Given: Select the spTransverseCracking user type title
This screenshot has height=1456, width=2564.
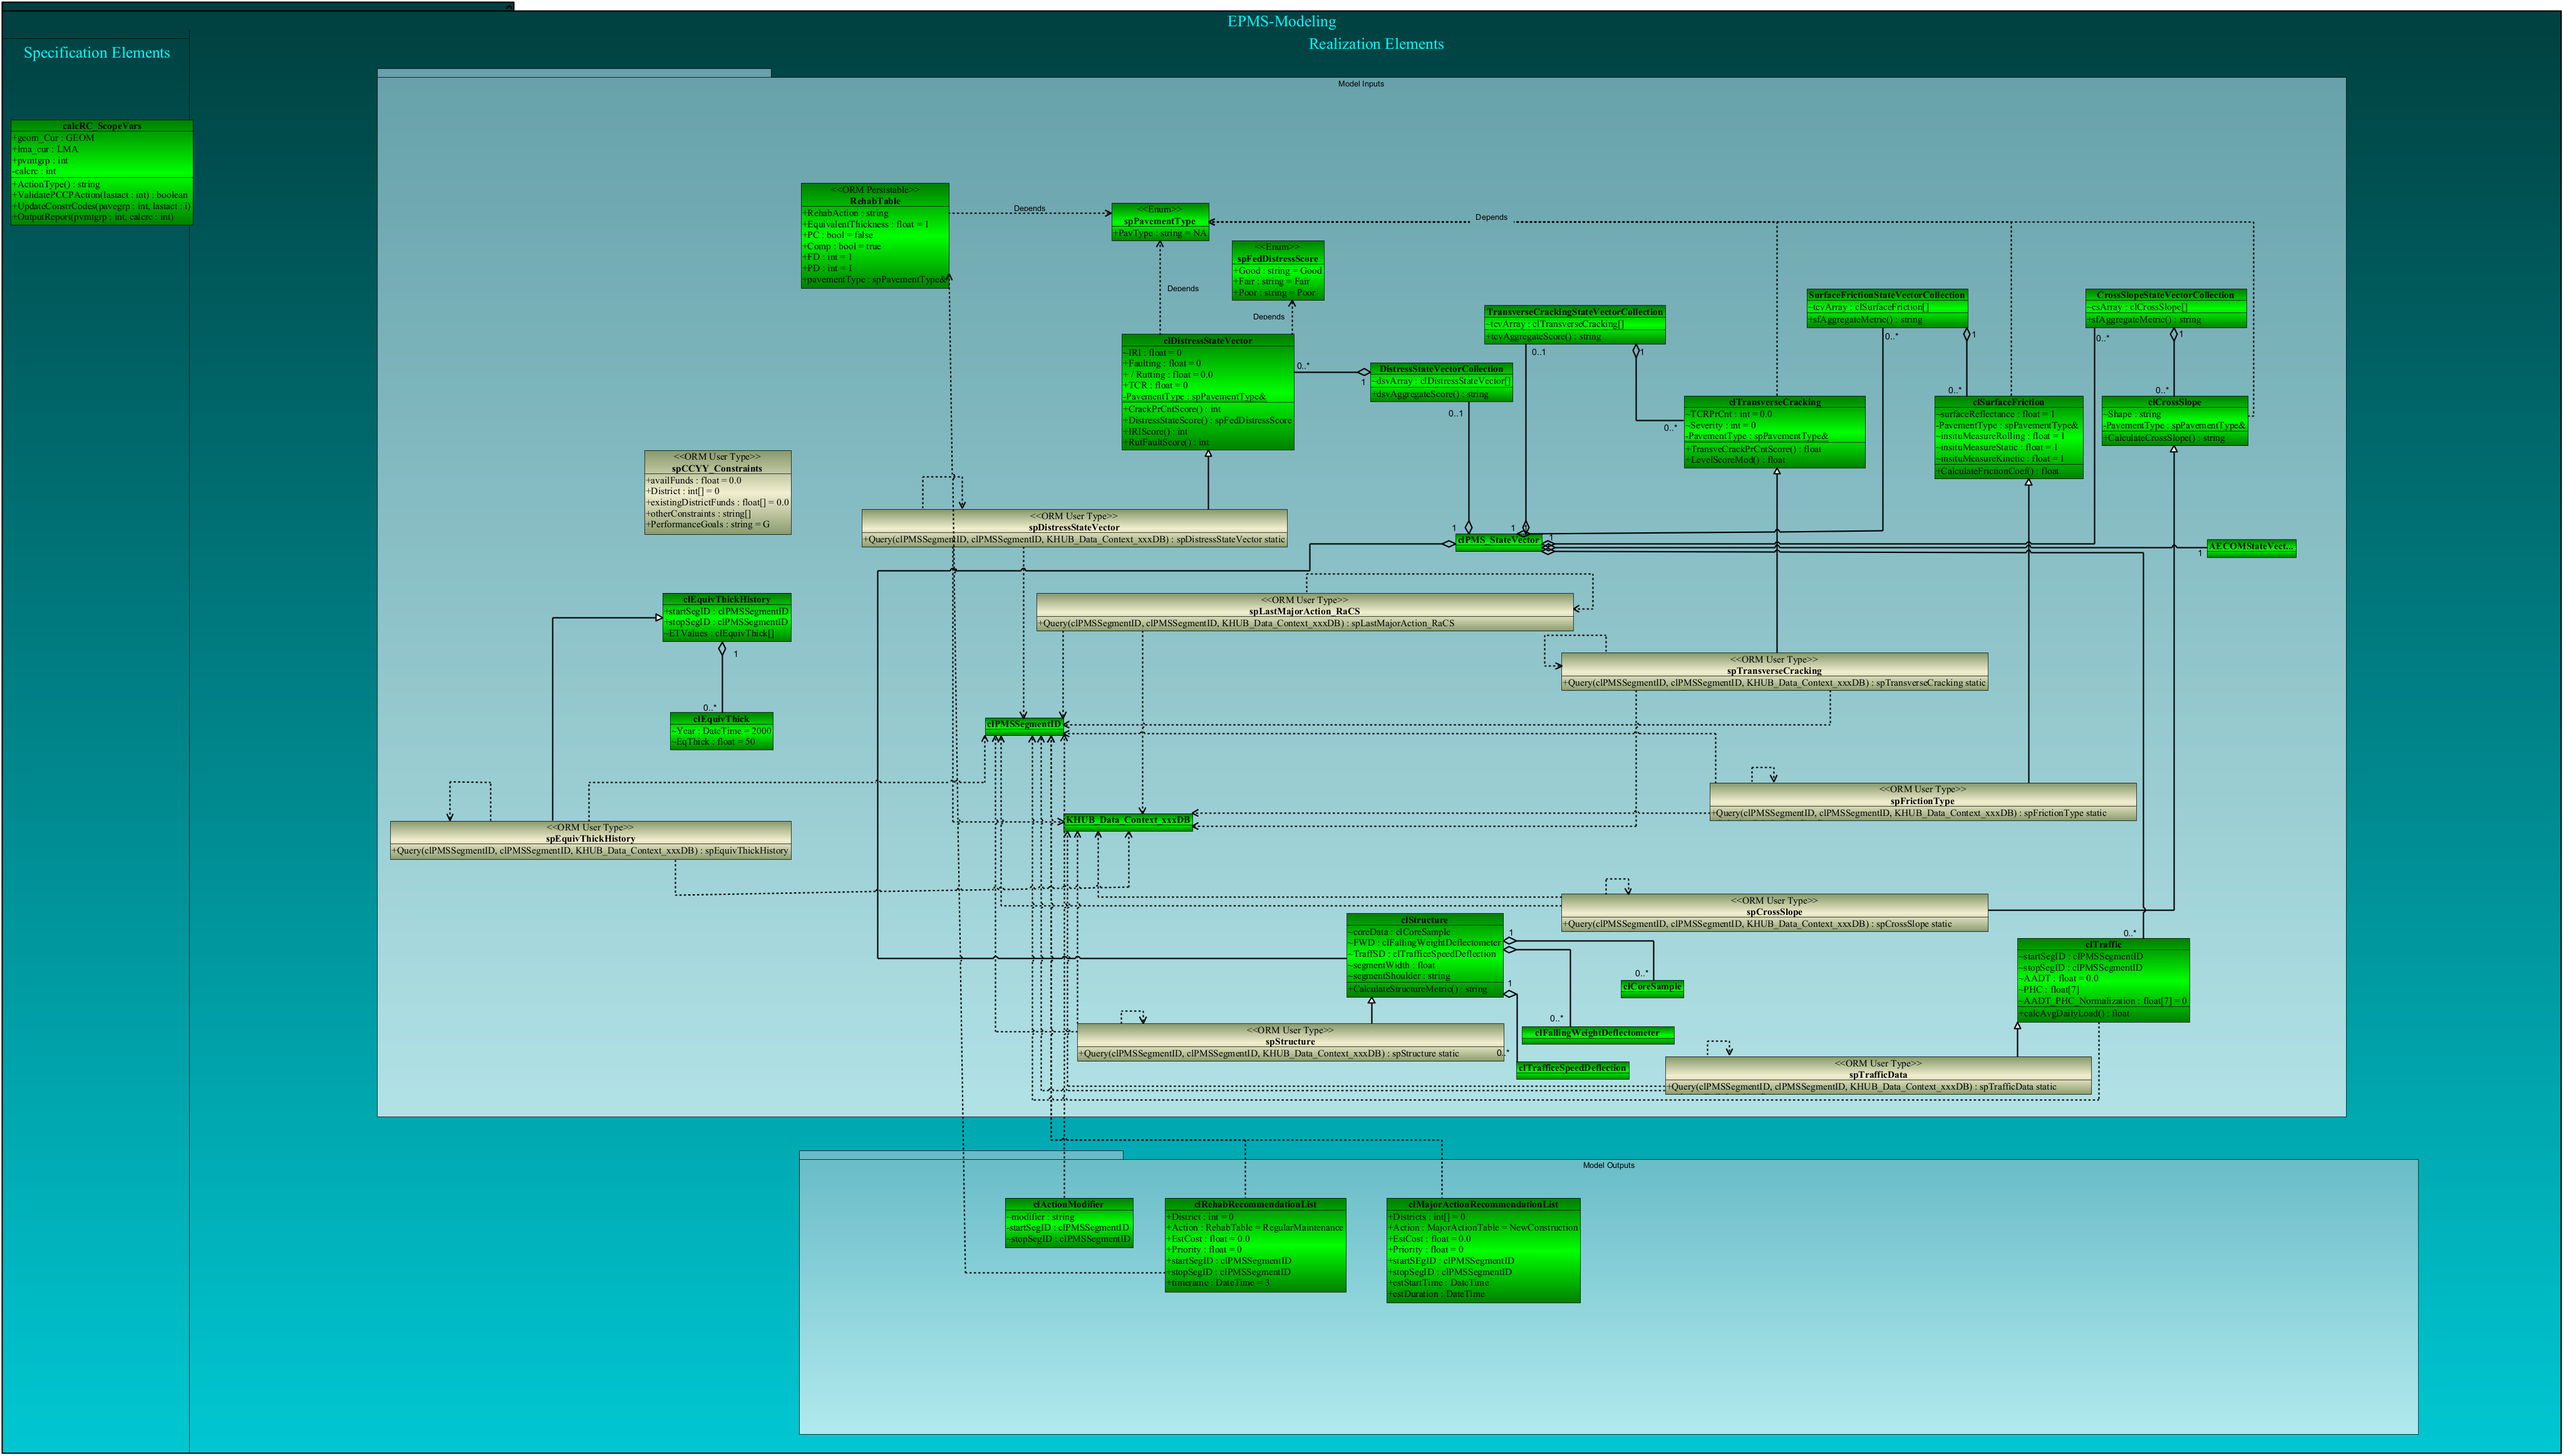Looking at the screenshot, I should 1774,671.
